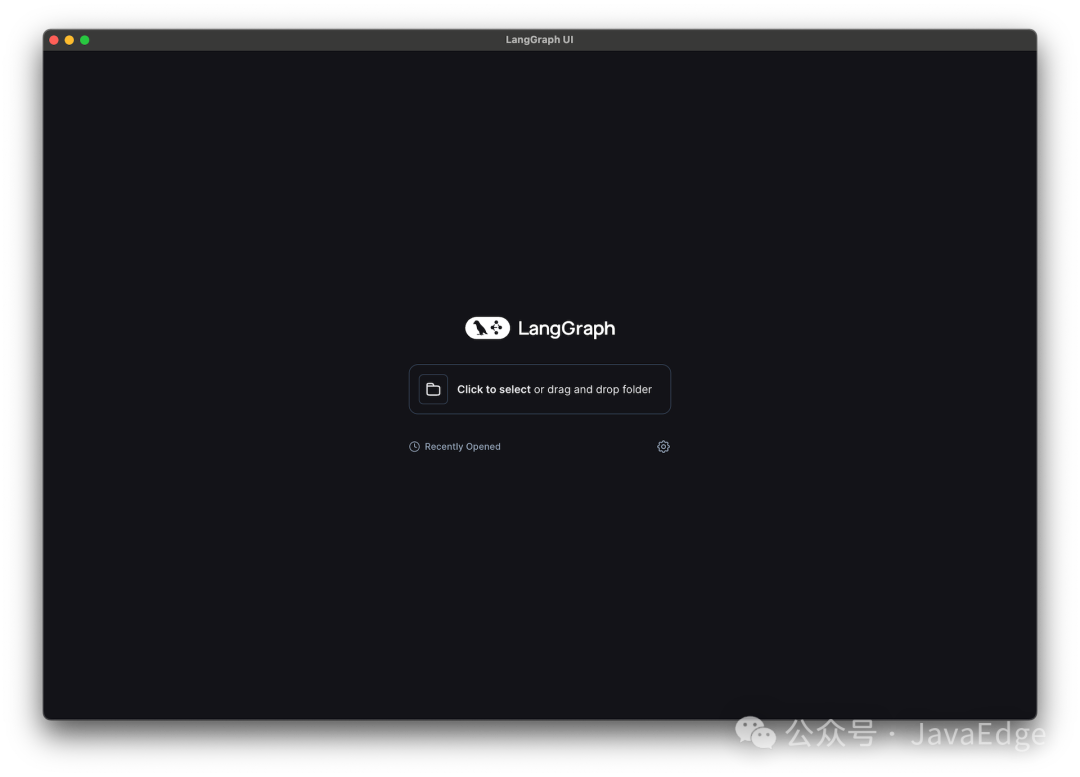Click the LangGraph parrot logo
Viewport: 1080px width, 777px height.
pyautogui.click(x=487, y=328)
